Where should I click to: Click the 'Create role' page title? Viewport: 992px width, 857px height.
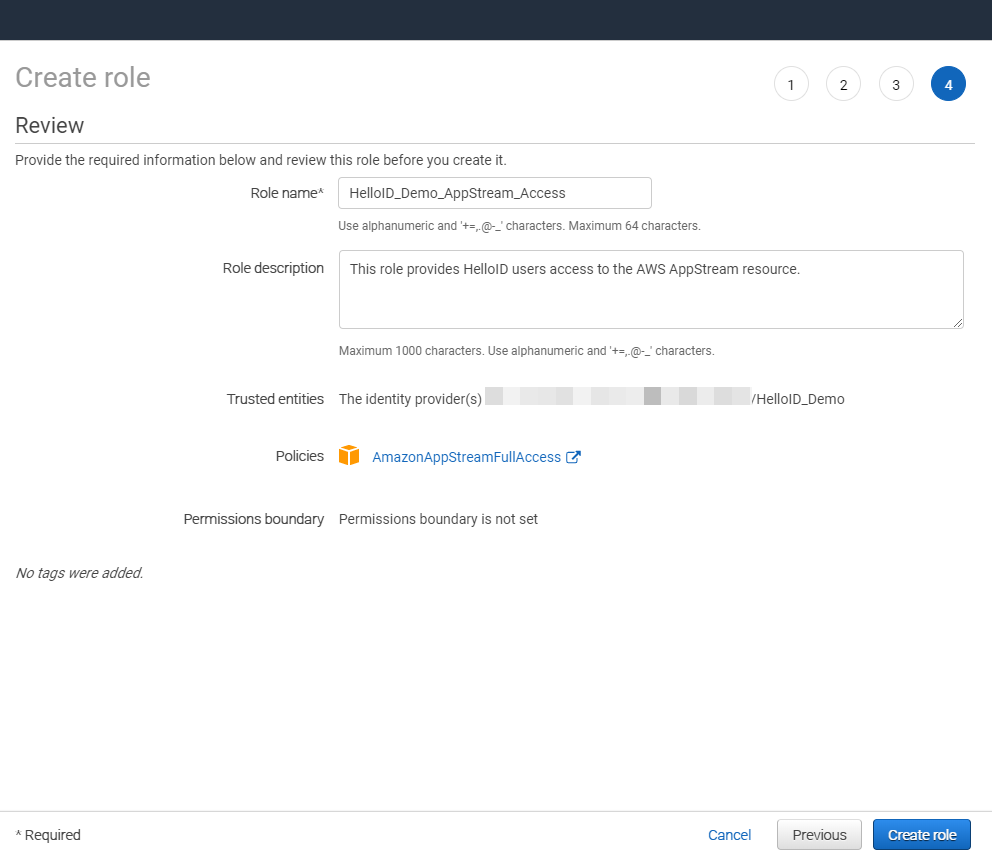(x=83, y=78)
